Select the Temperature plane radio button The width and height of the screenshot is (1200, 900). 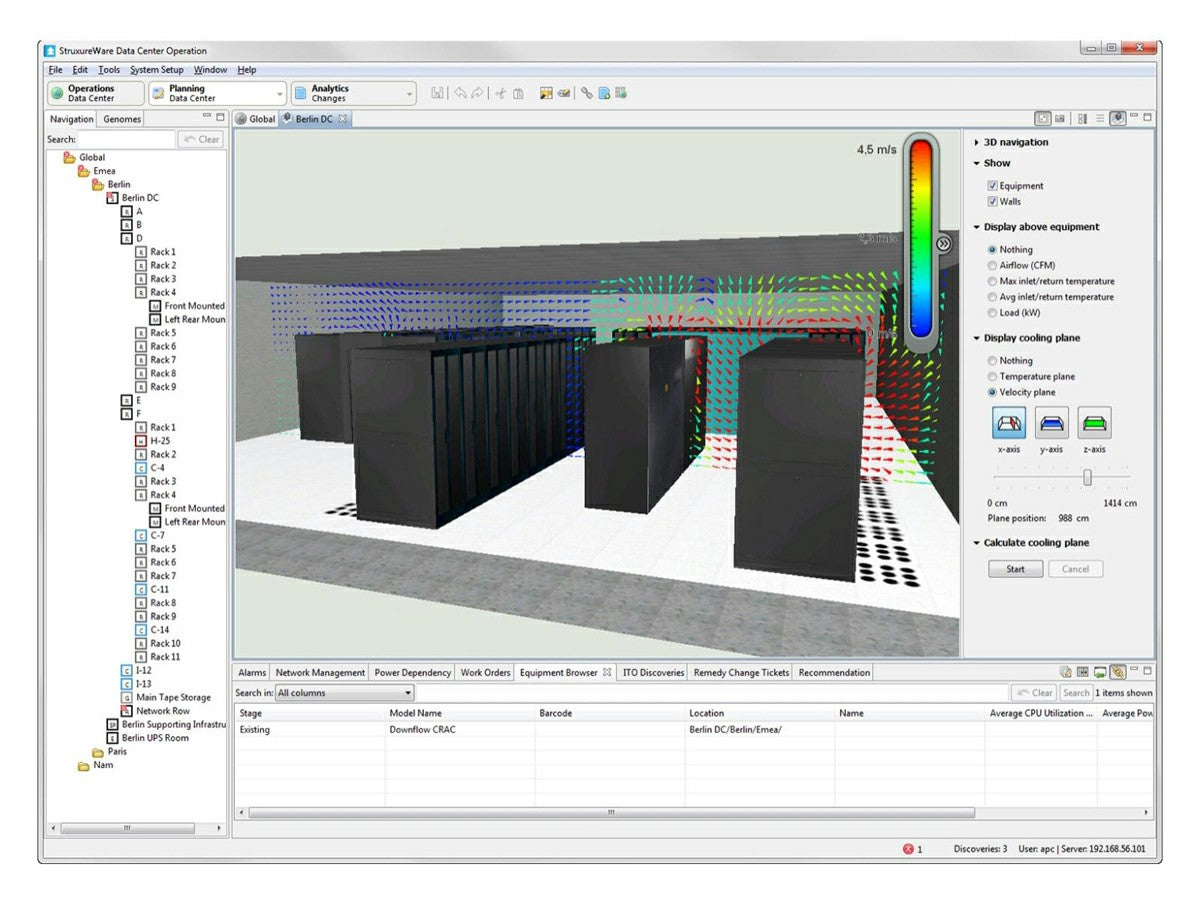point(992,377)
